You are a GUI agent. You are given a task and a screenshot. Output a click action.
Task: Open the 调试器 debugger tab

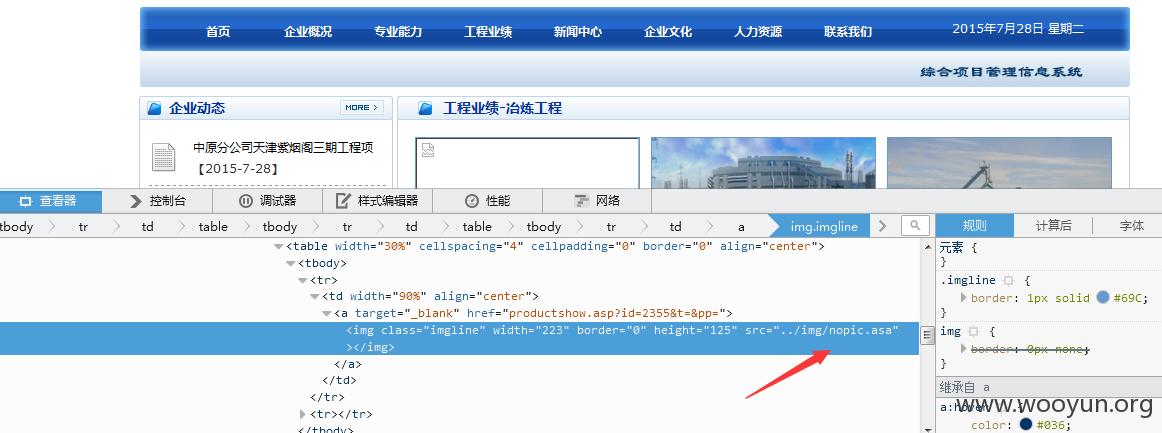[268, 201]
